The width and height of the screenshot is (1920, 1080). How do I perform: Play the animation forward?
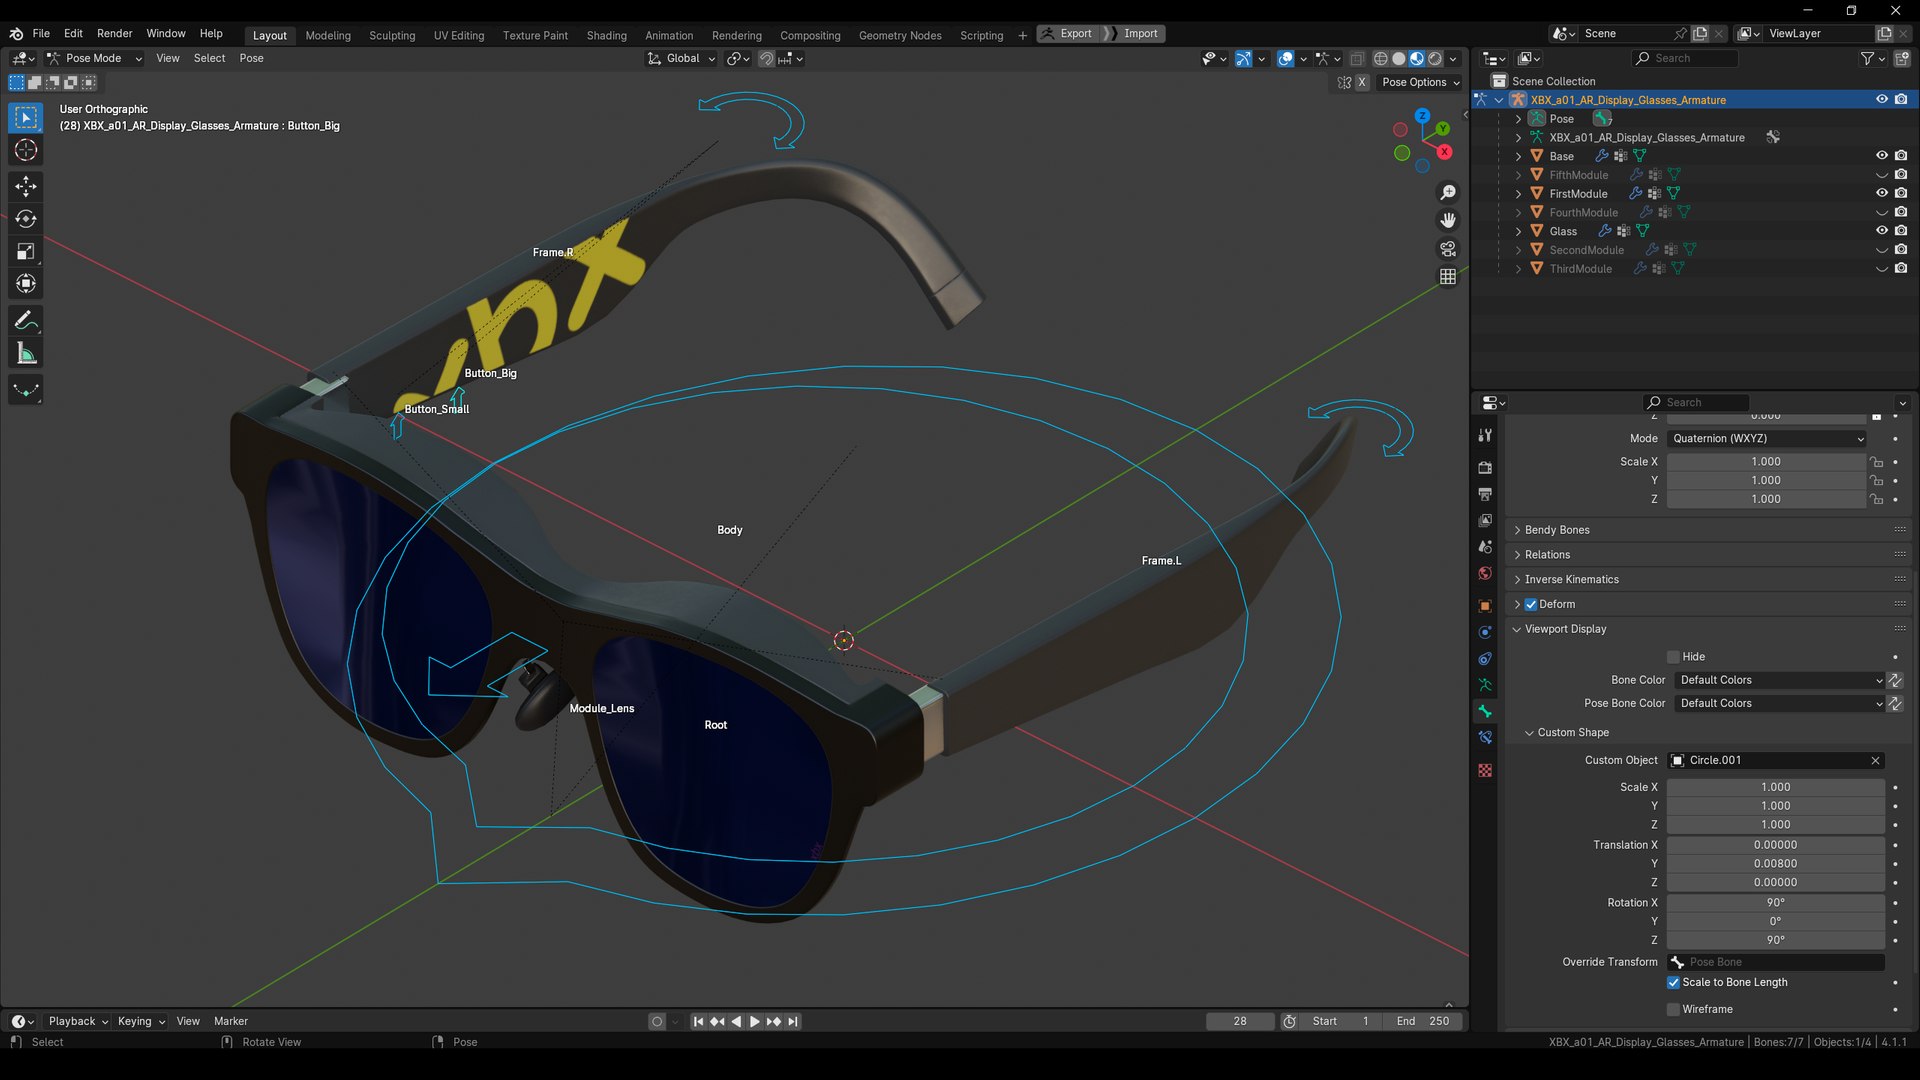(x=755, y=1021)
